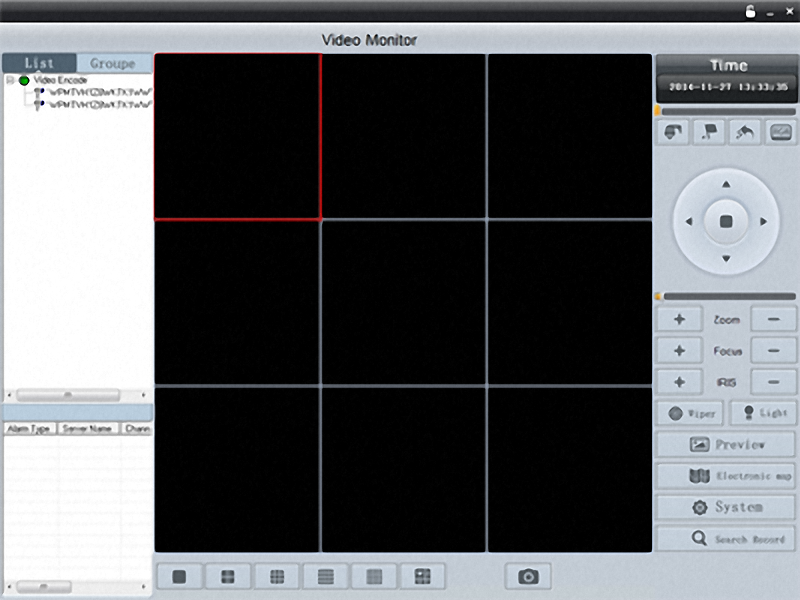The height and width of the screenshot is (600, 800).
Task: Increase Focus with plus button
Action: 680,351
